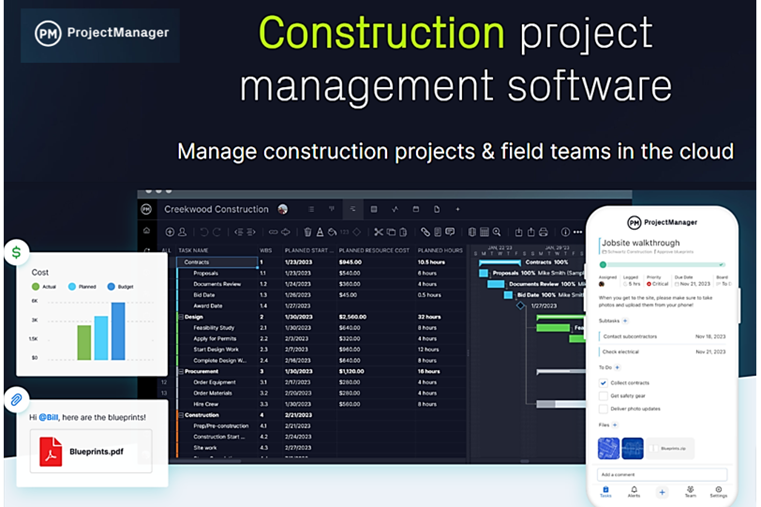The height and width of the screenshot is (507, 761).
Task: Open the Blueprints.pdf attachment
Action: coord(91,451)
